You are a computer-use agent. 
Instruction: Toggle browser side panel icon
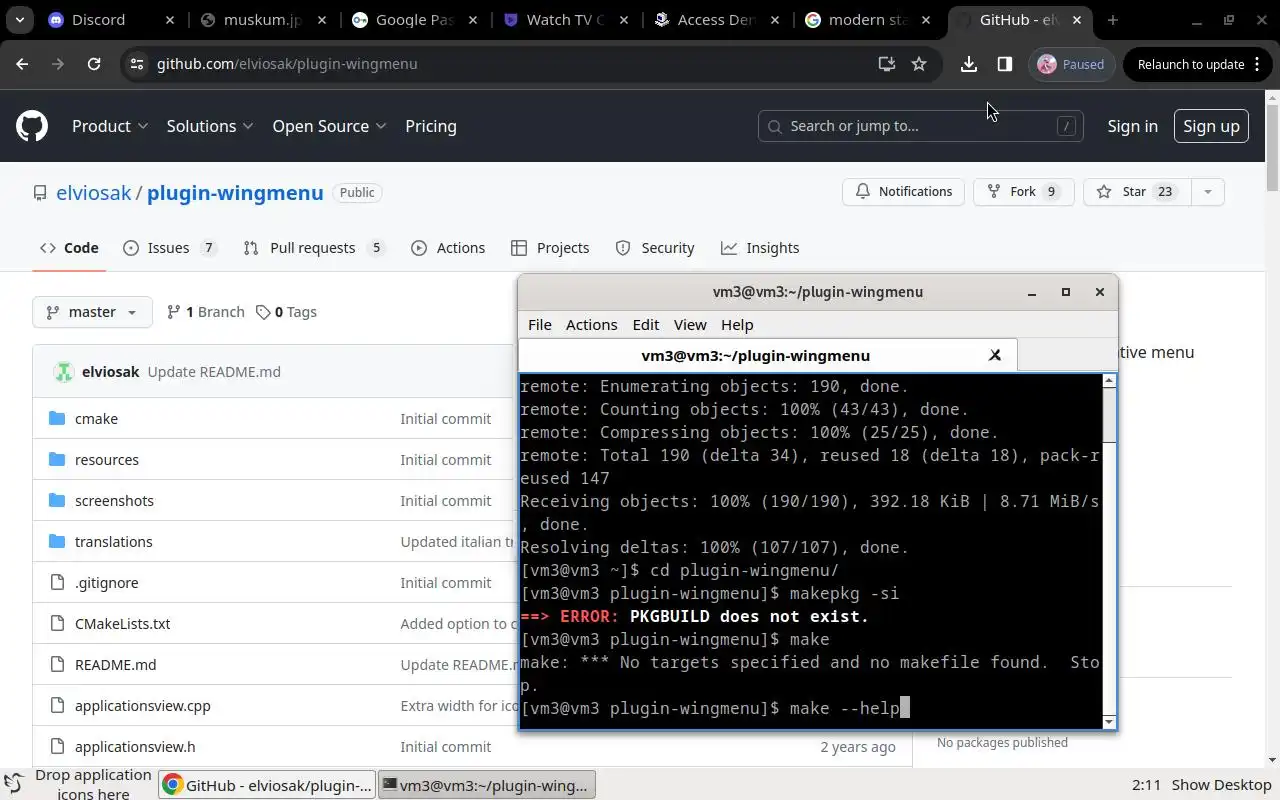point(1005,64)
